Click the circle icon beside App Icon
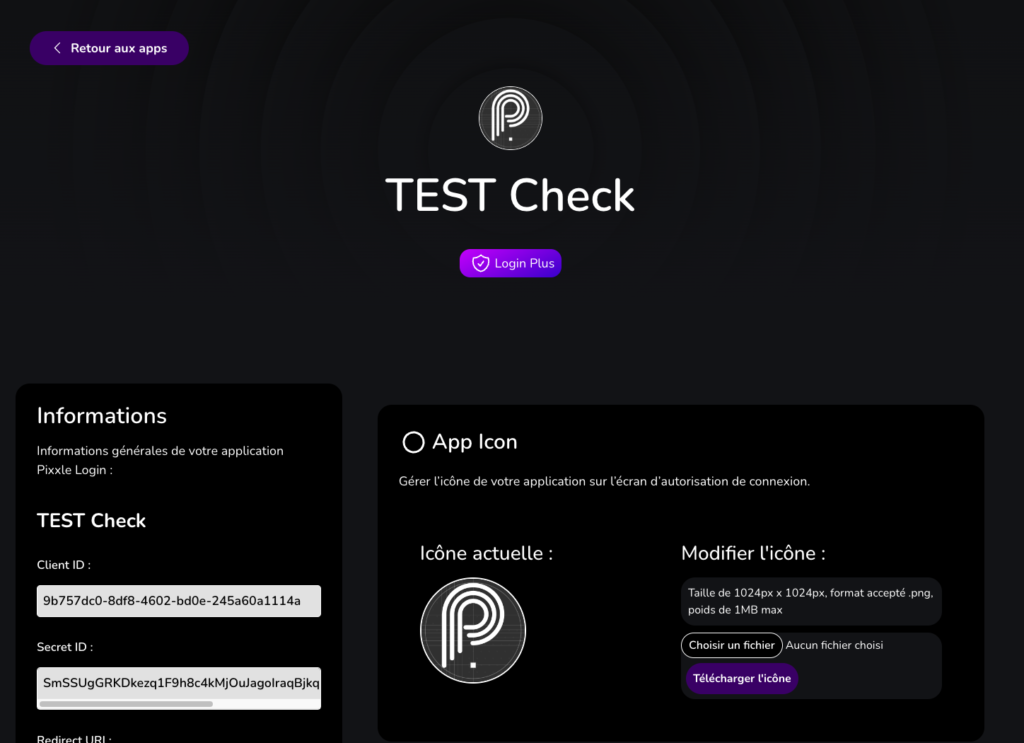Viewport: 1024px width, 743px height. point(413,442)
